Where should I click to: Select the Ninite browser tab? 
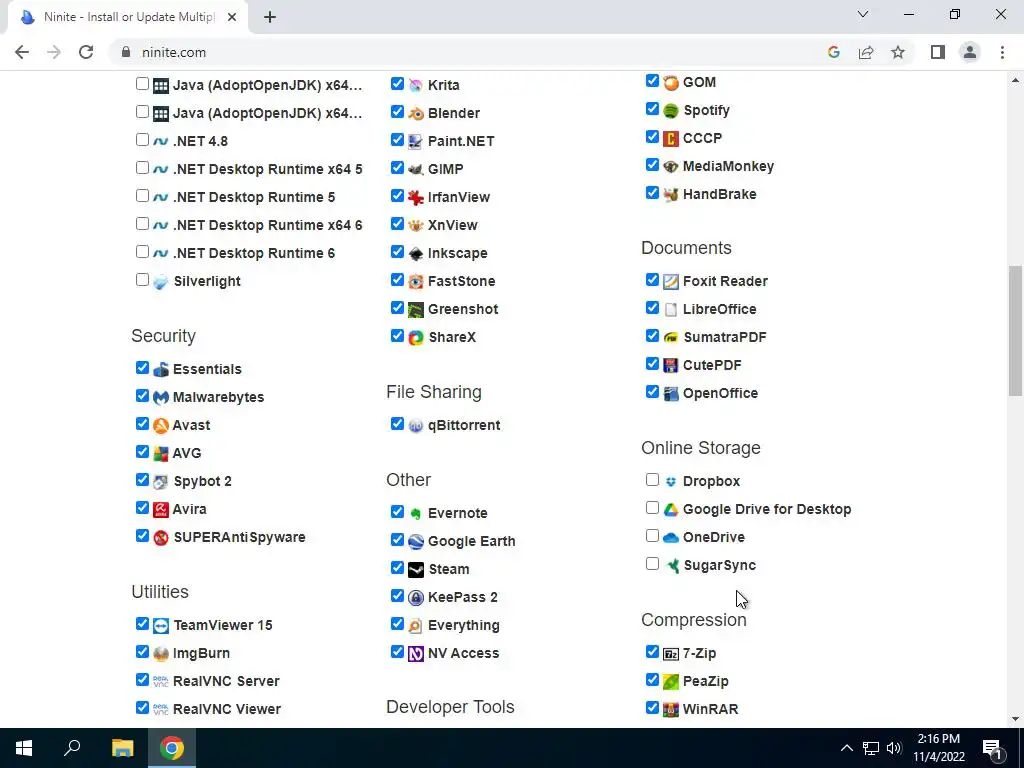[128, 17]
